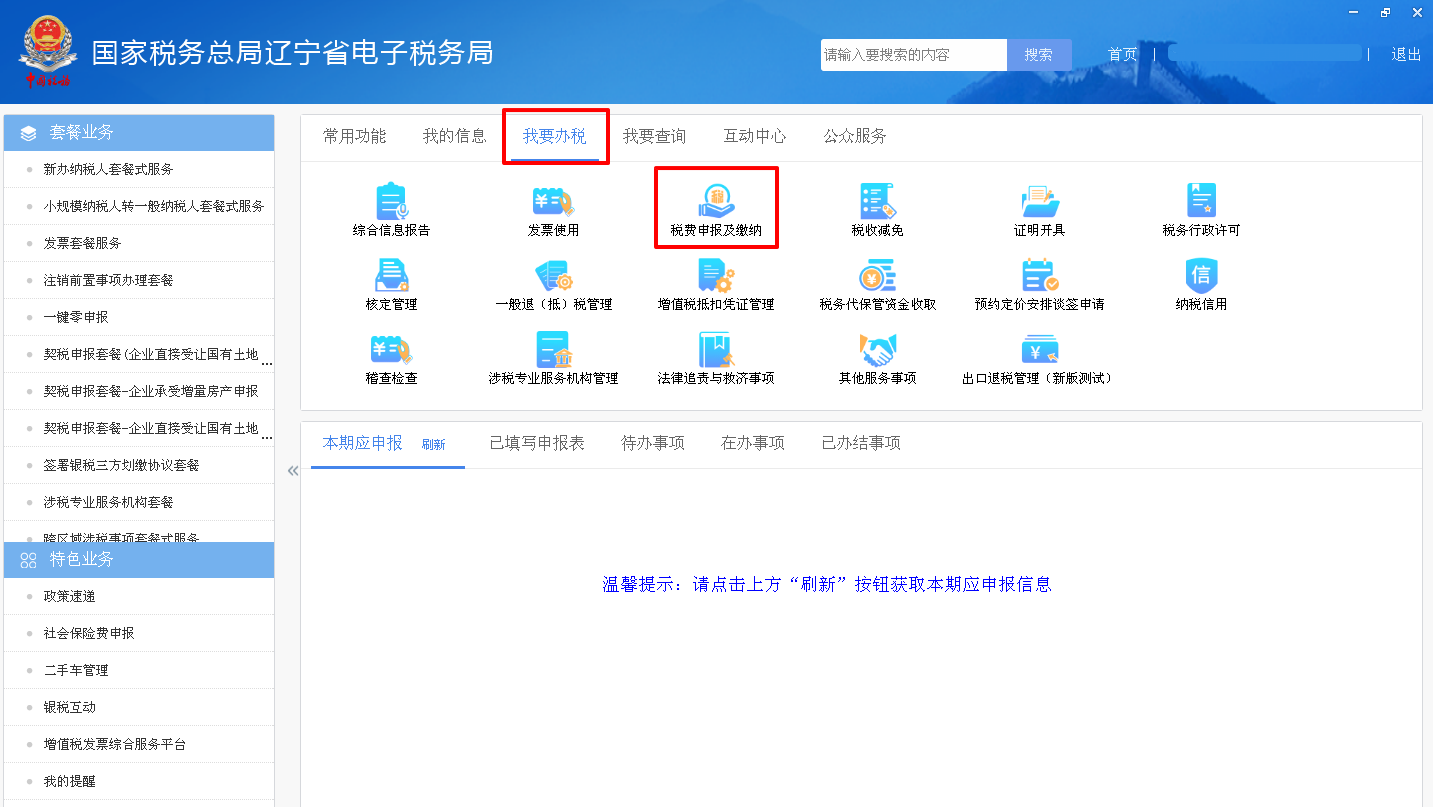The height and width of the screenshot is (807, 1433).
Task: Click 税费申报及缴纳 icon
Action: coord(716,202)
